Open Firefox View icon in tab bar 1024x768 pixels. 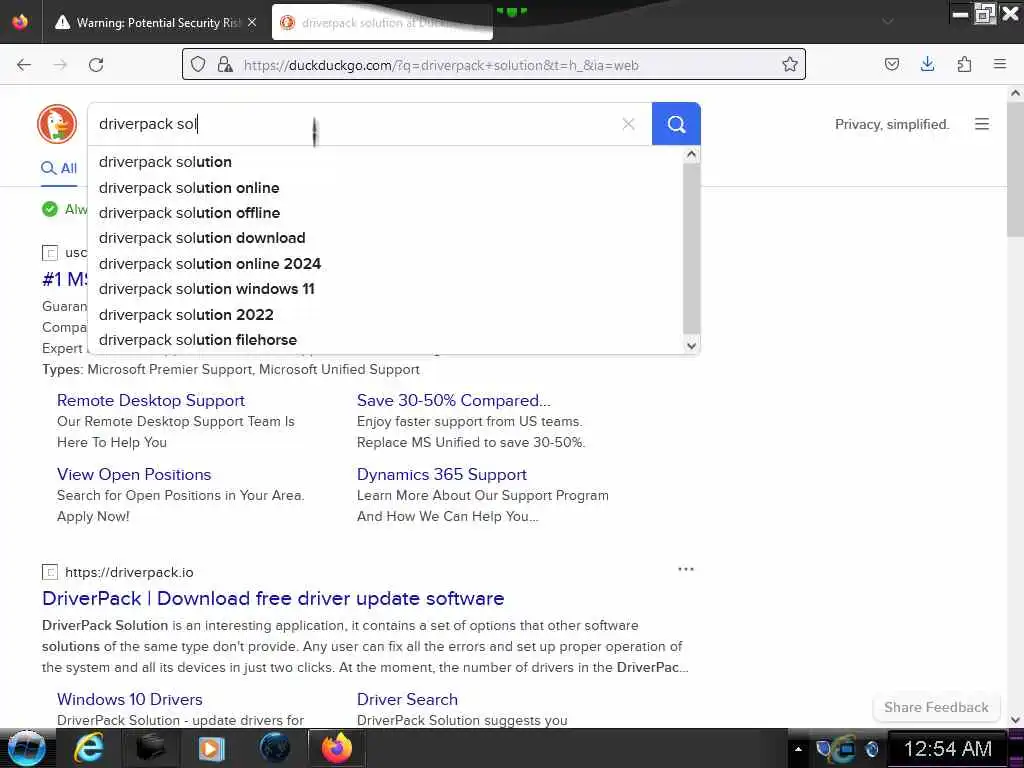pos(20,22)
